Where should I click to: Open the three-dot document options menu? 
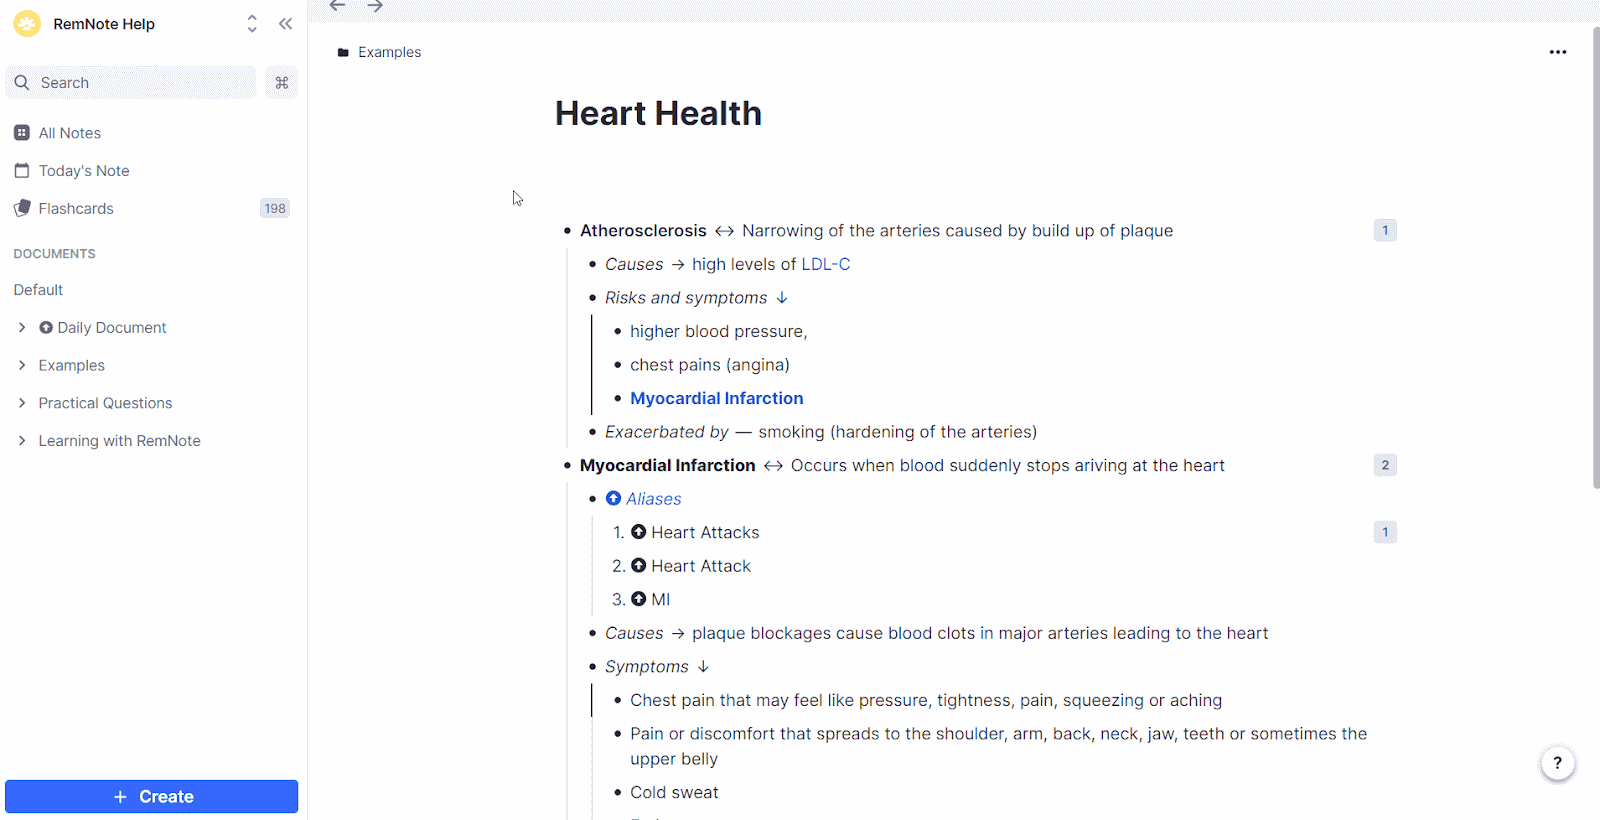[x=1557, y=52]
